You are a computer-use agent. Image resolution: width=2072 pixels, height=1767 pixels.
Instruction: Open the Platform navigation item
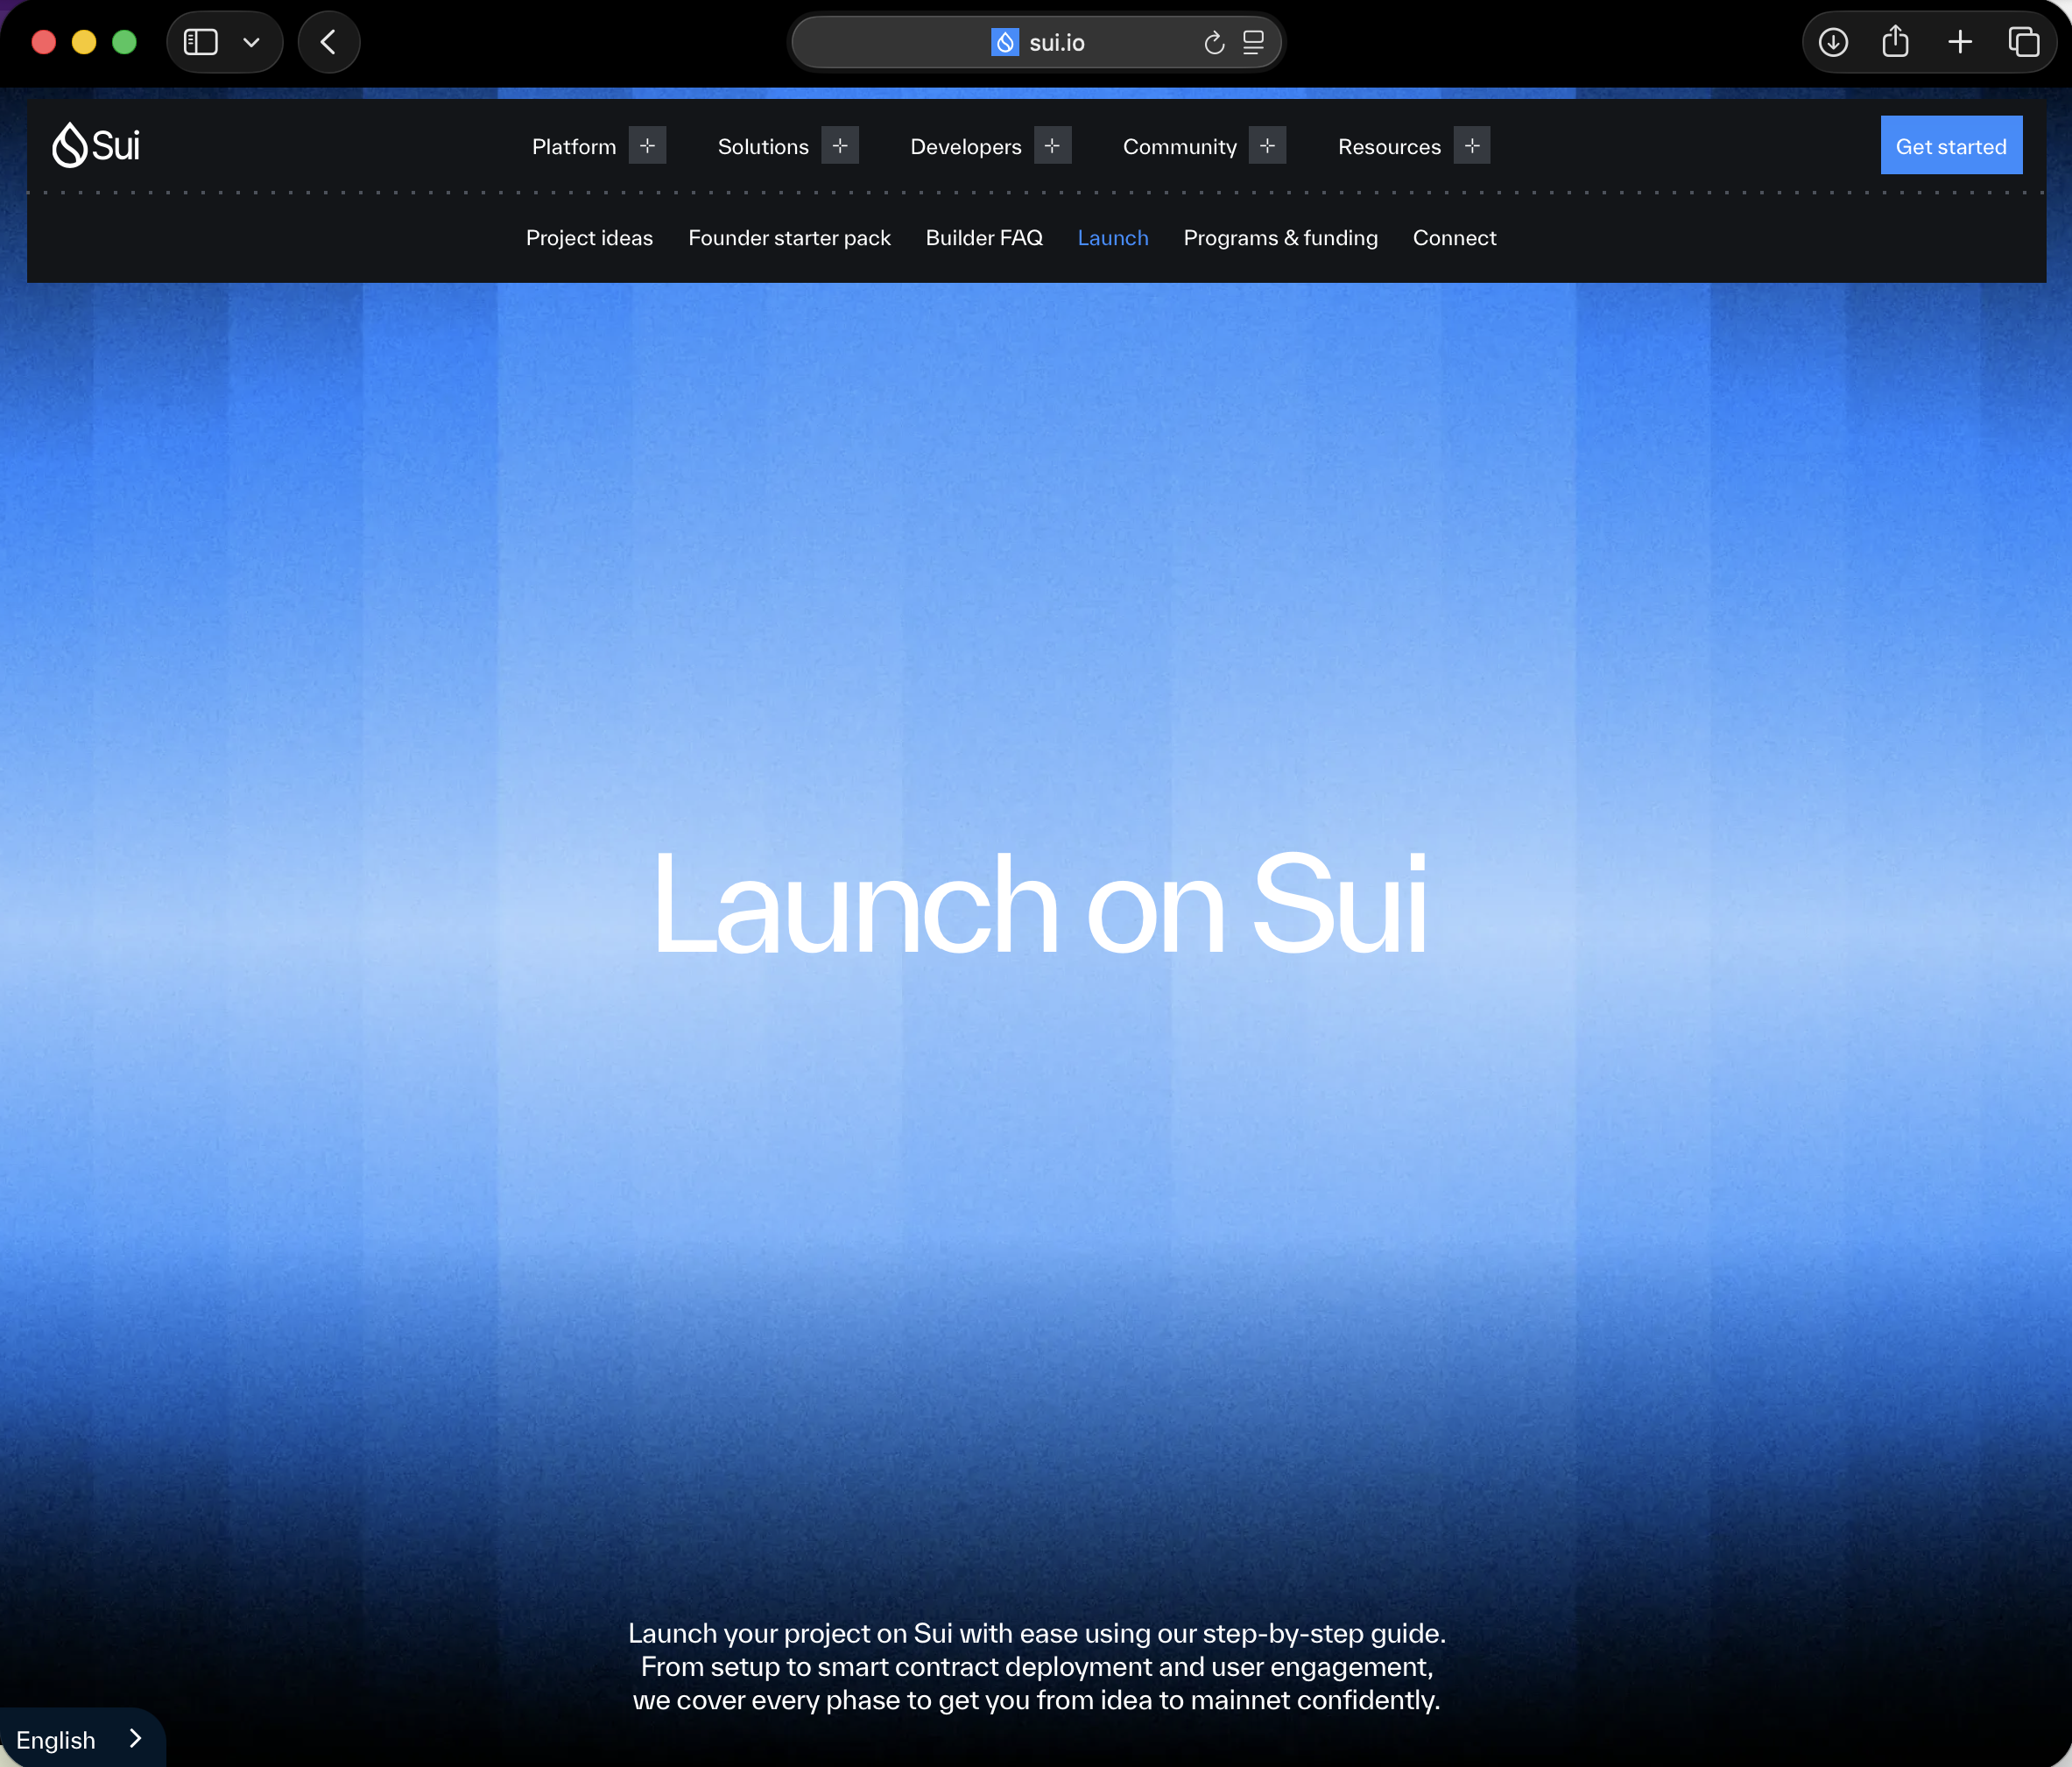tap(574, 147)
